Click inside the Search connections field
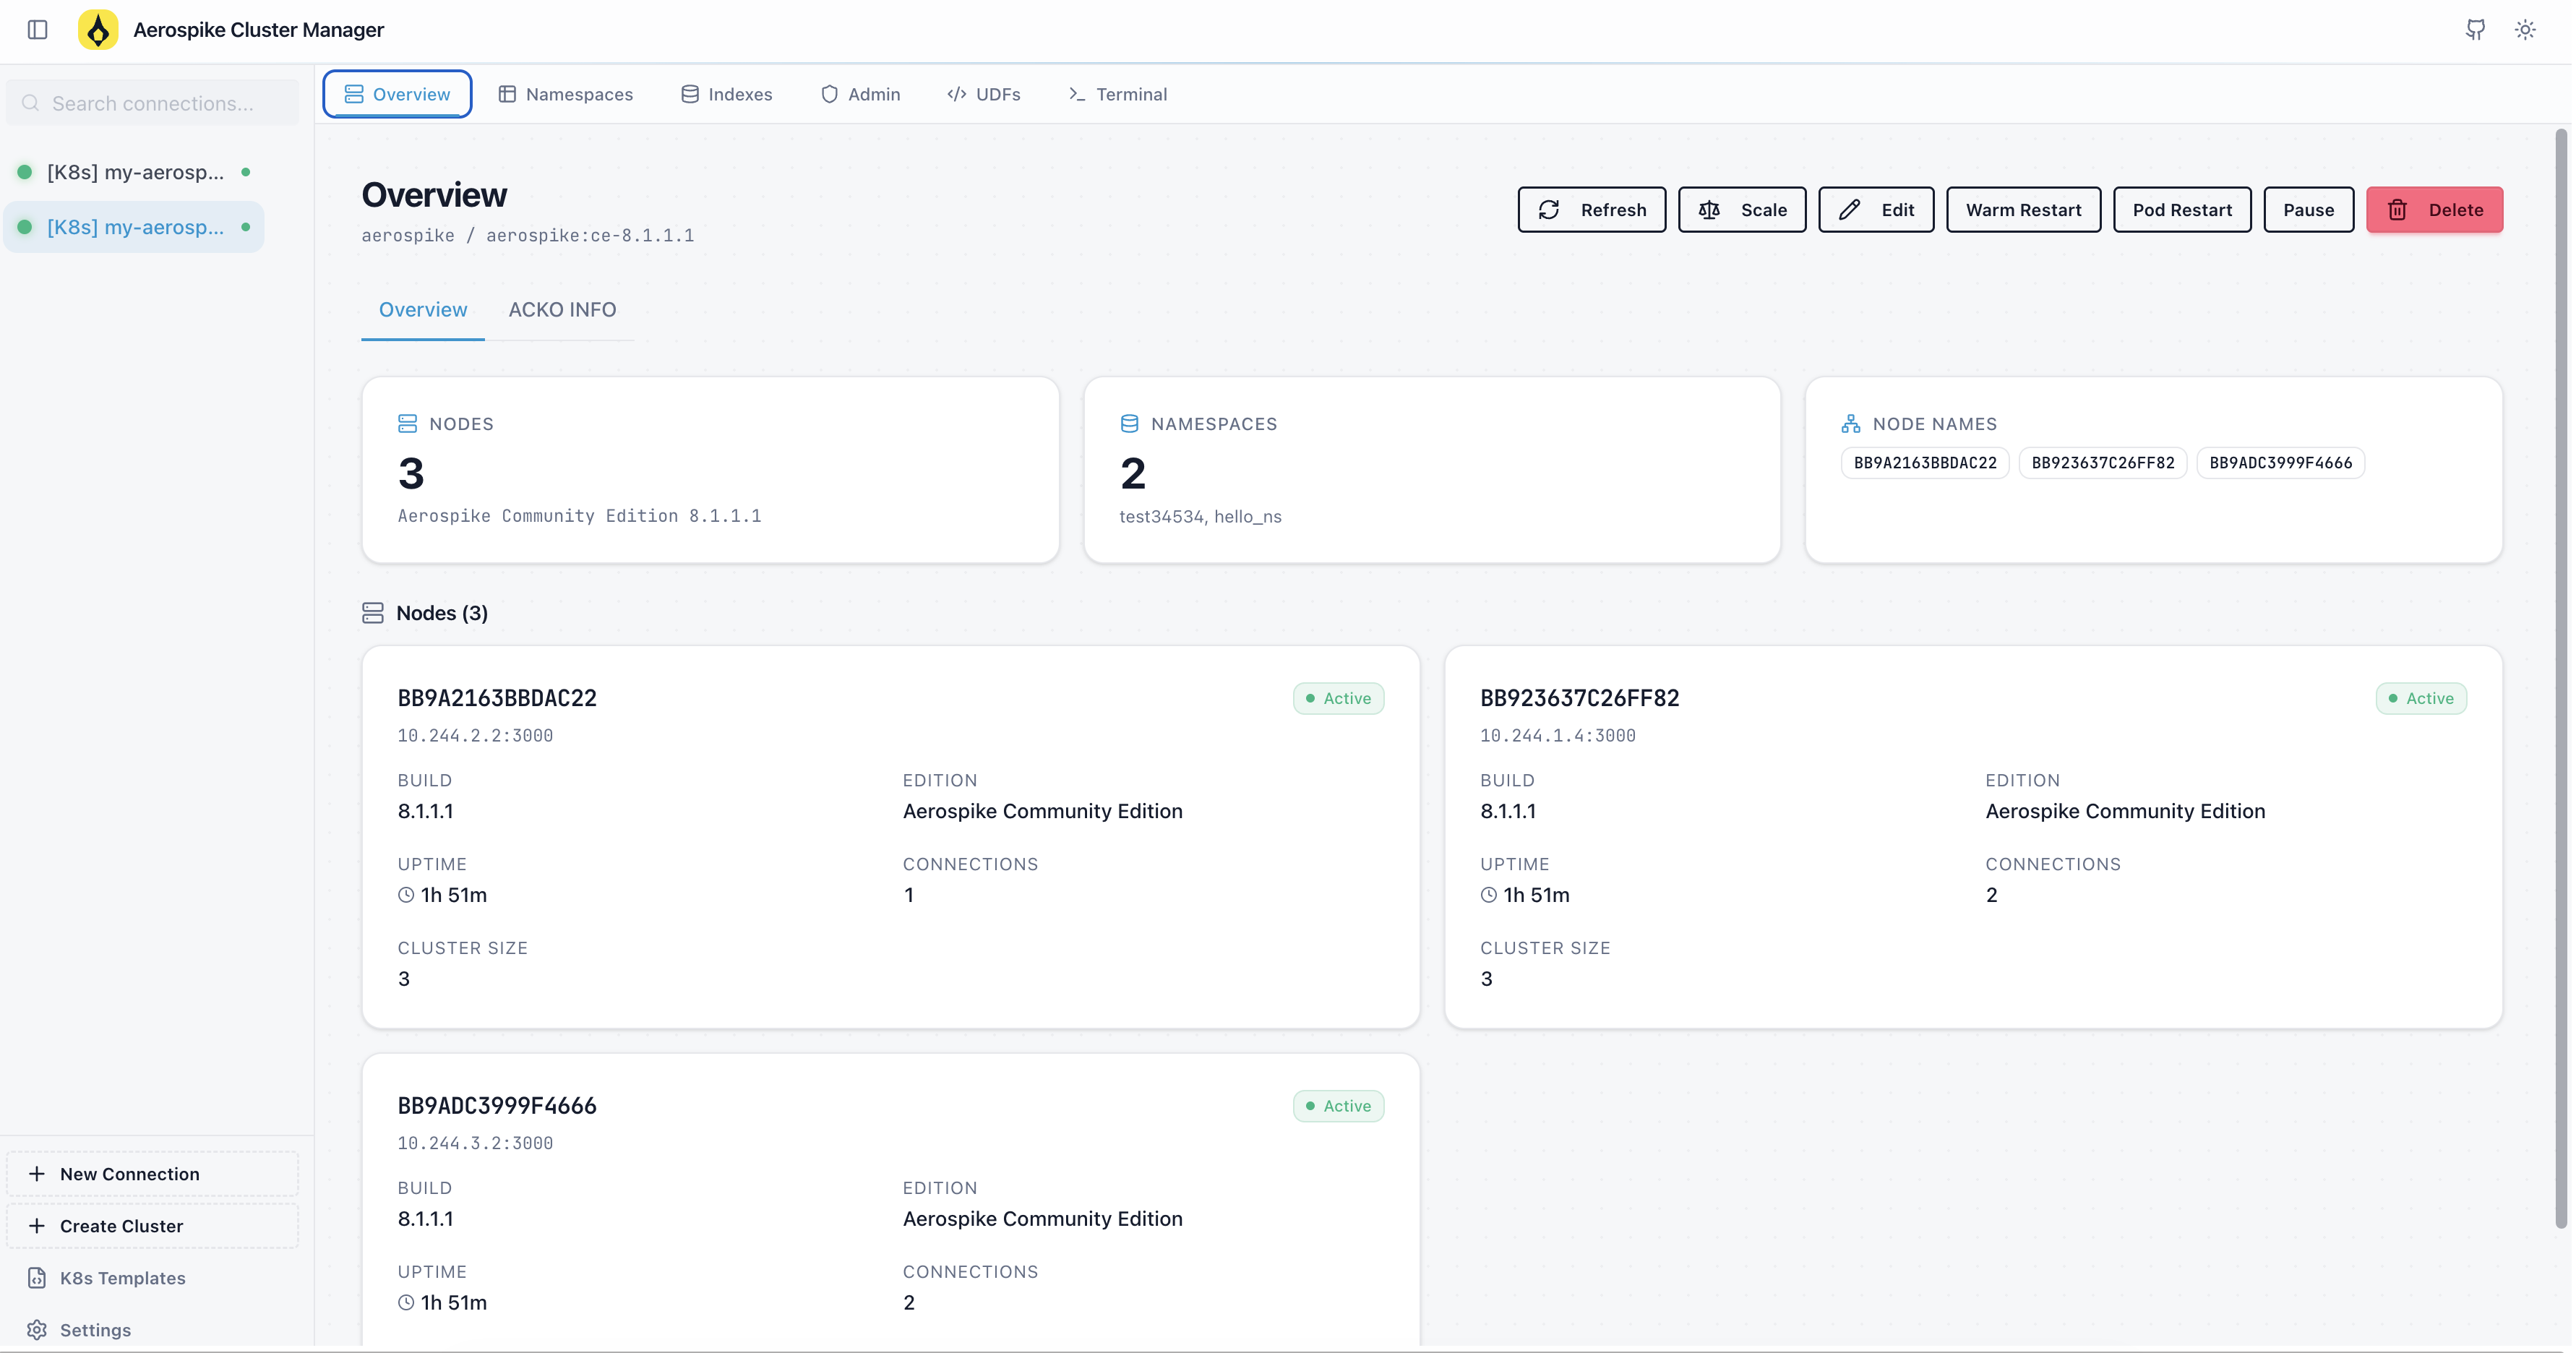2576x1353 pixels. (152, 102)
